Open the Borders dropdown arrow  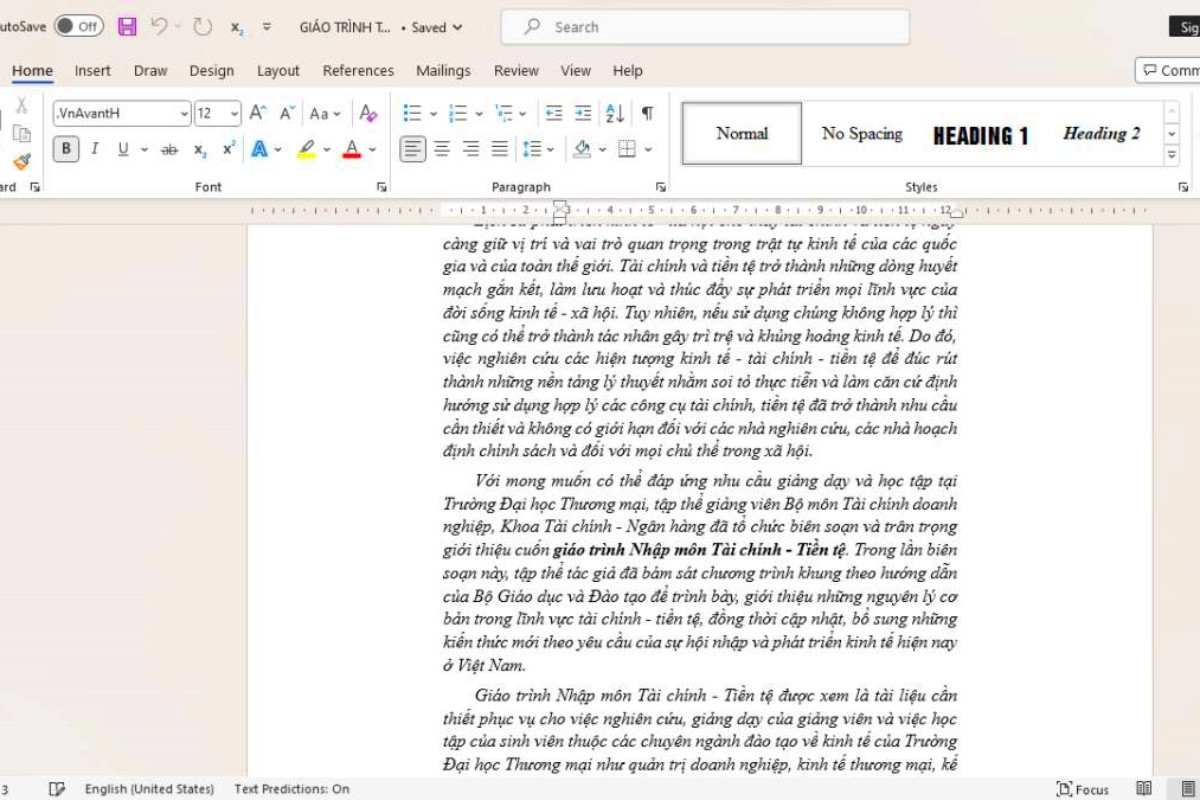(648, 149)
